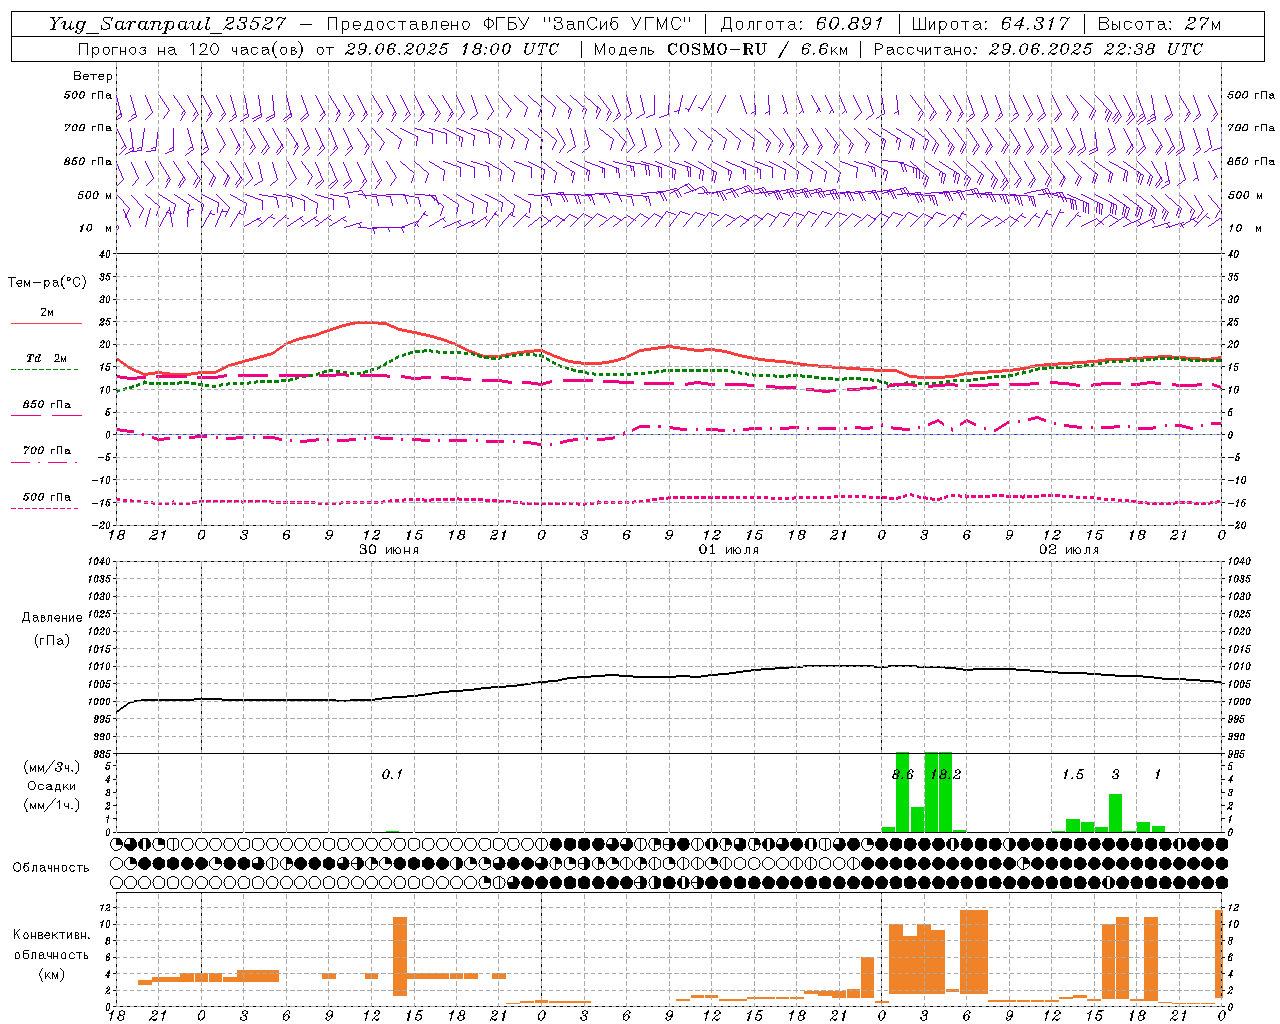Click the 18.2 three-hour precipitation value
The width and height of the screenshot is (1280, 1024).
click(x=946, y=774)
